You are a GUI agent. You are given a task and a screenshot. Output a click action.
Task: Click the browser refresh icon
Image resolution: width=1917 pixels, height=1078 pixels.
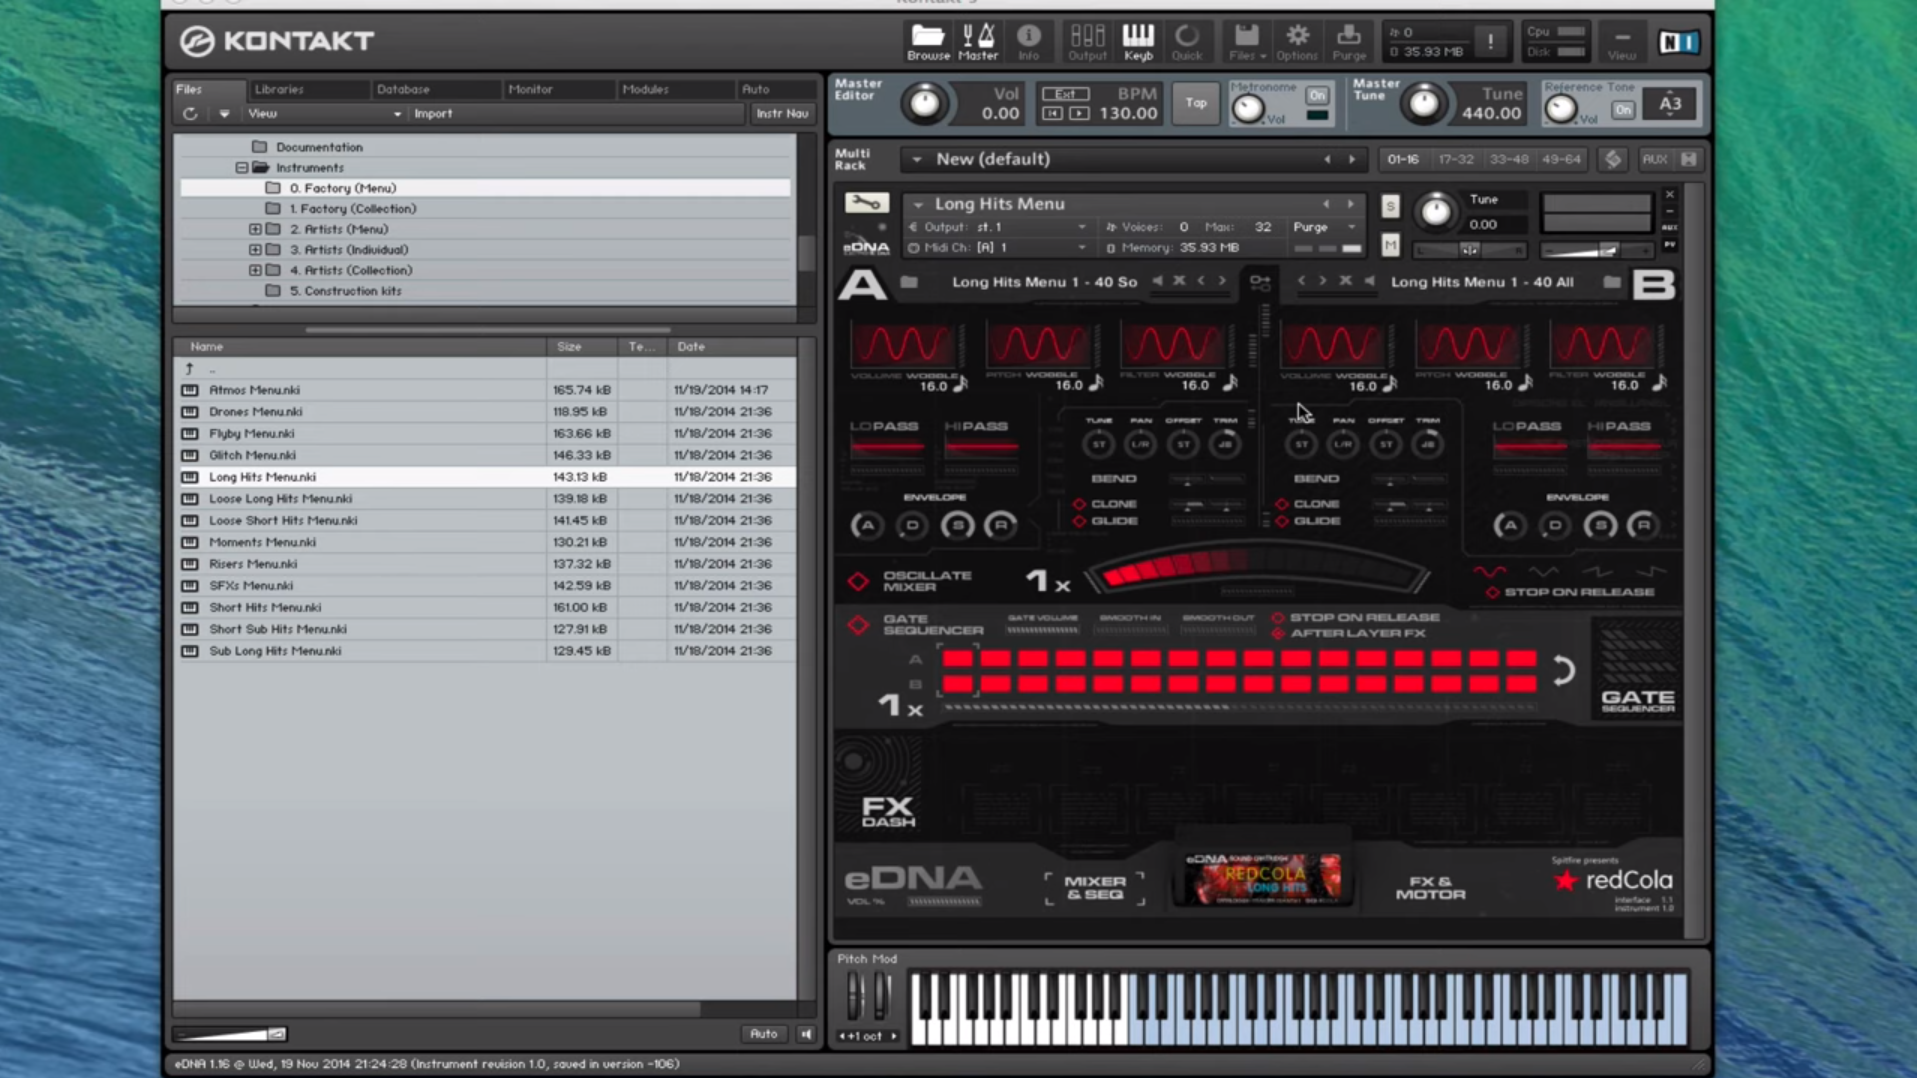(190, 114)
